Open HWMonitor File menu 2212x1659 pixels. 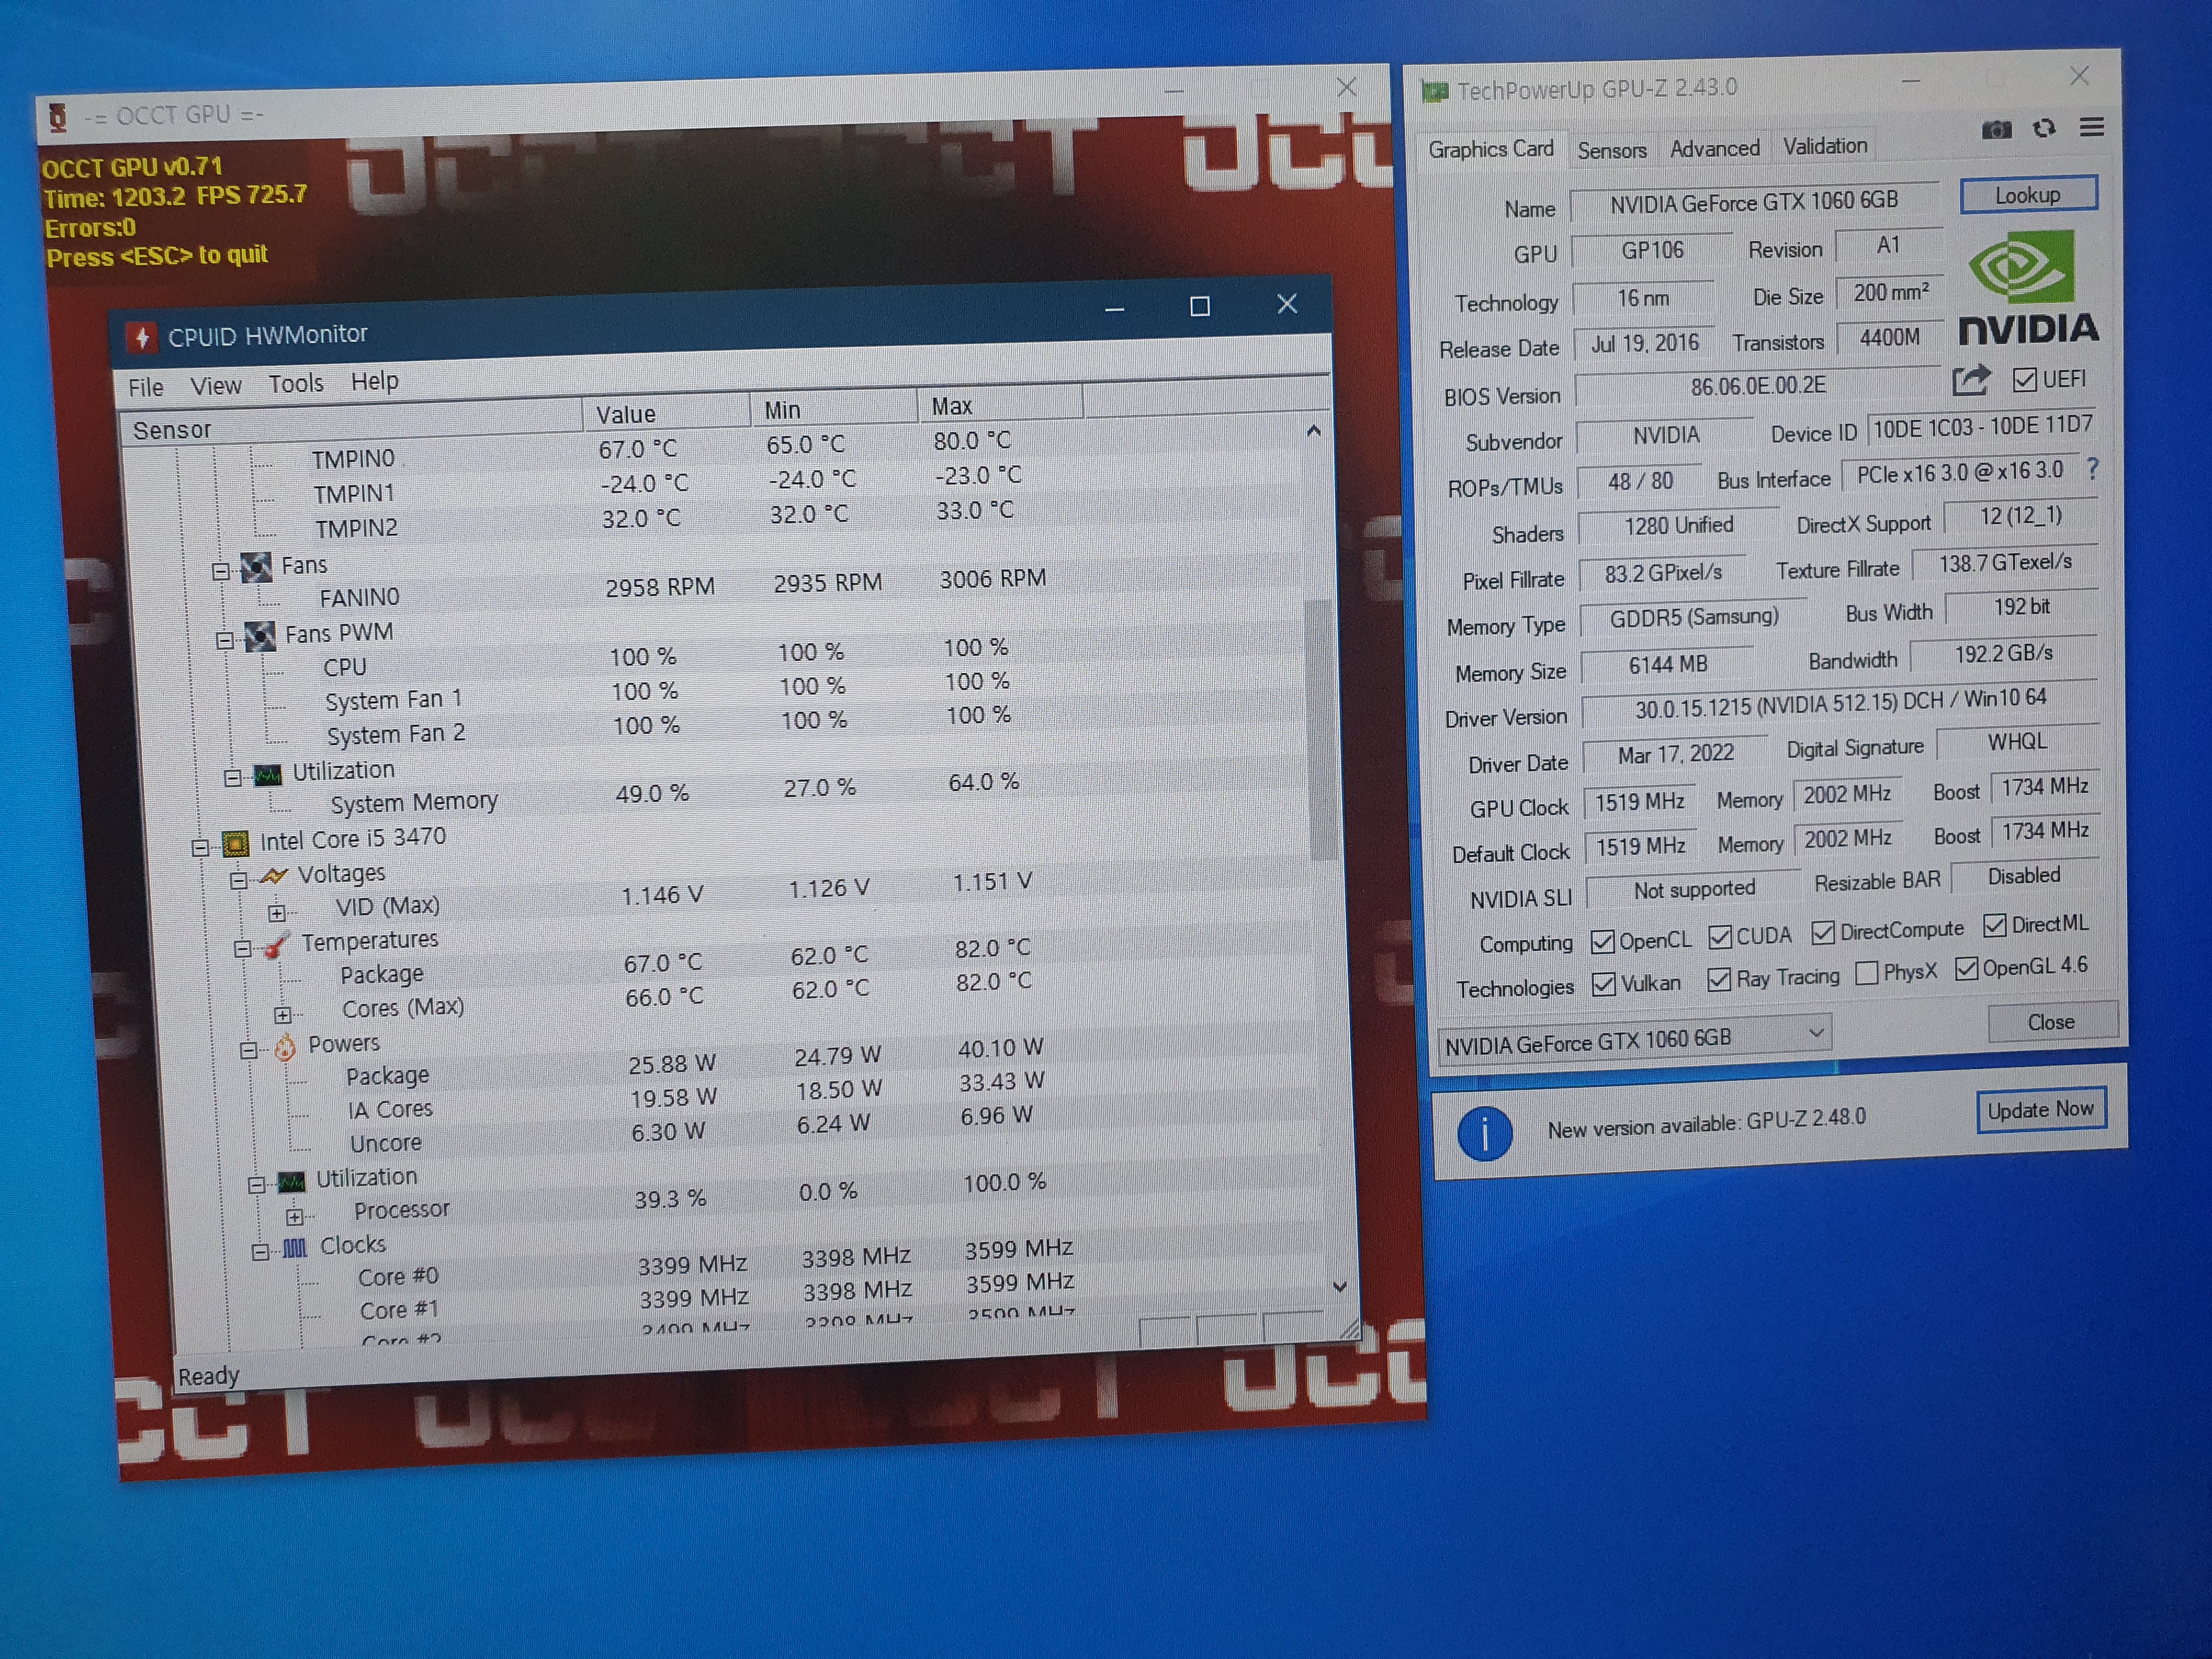[146, 387]
